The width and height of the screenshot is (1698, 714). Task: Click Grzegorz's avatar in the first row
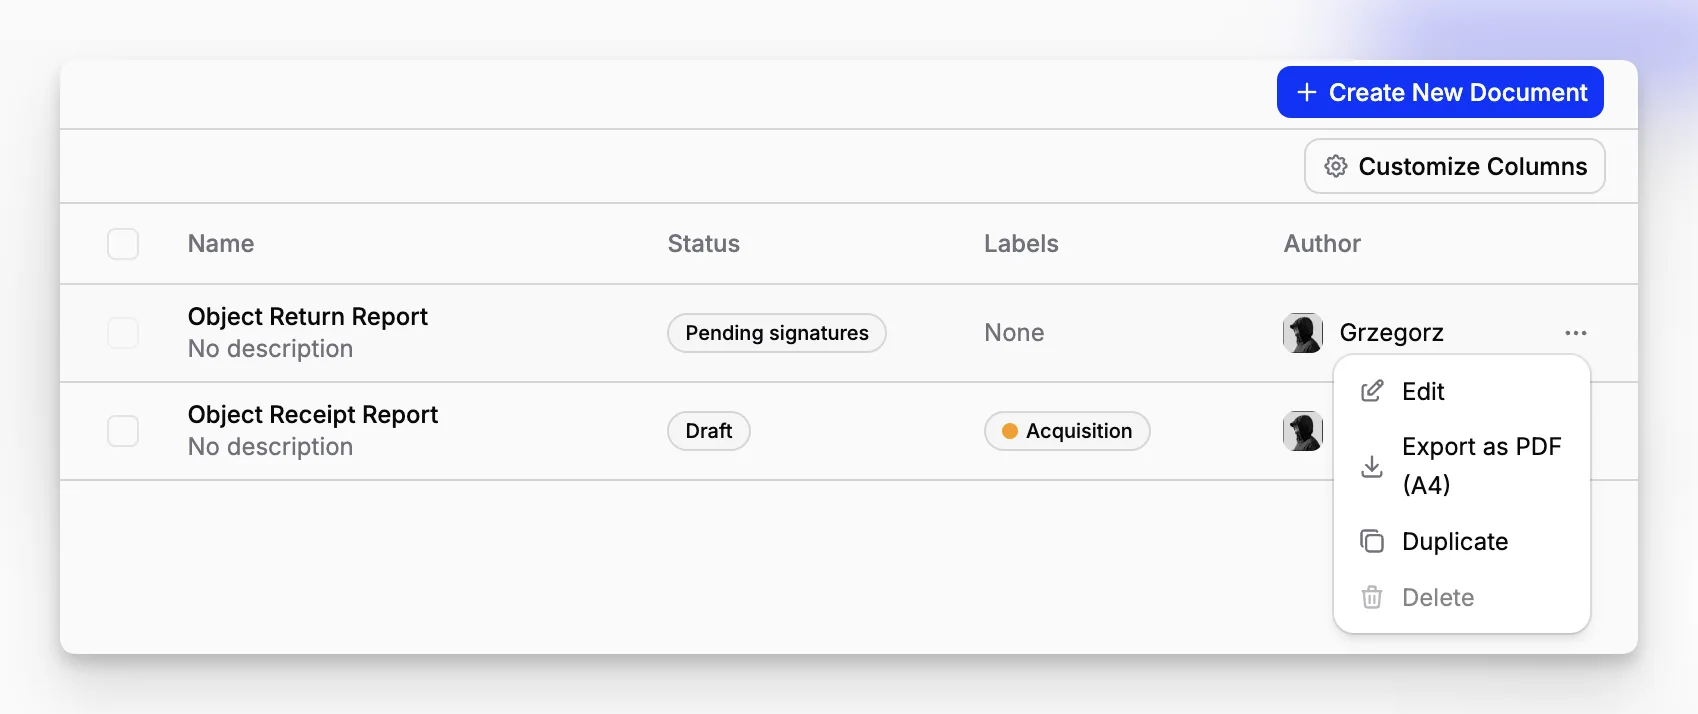1303,333
